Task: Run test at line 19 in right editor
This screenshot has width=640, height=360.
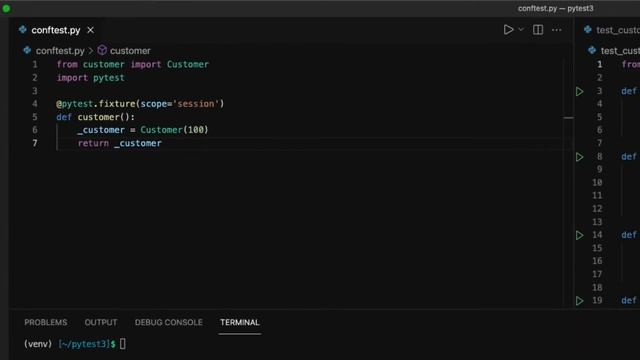Action: click(x=580, y=301)
